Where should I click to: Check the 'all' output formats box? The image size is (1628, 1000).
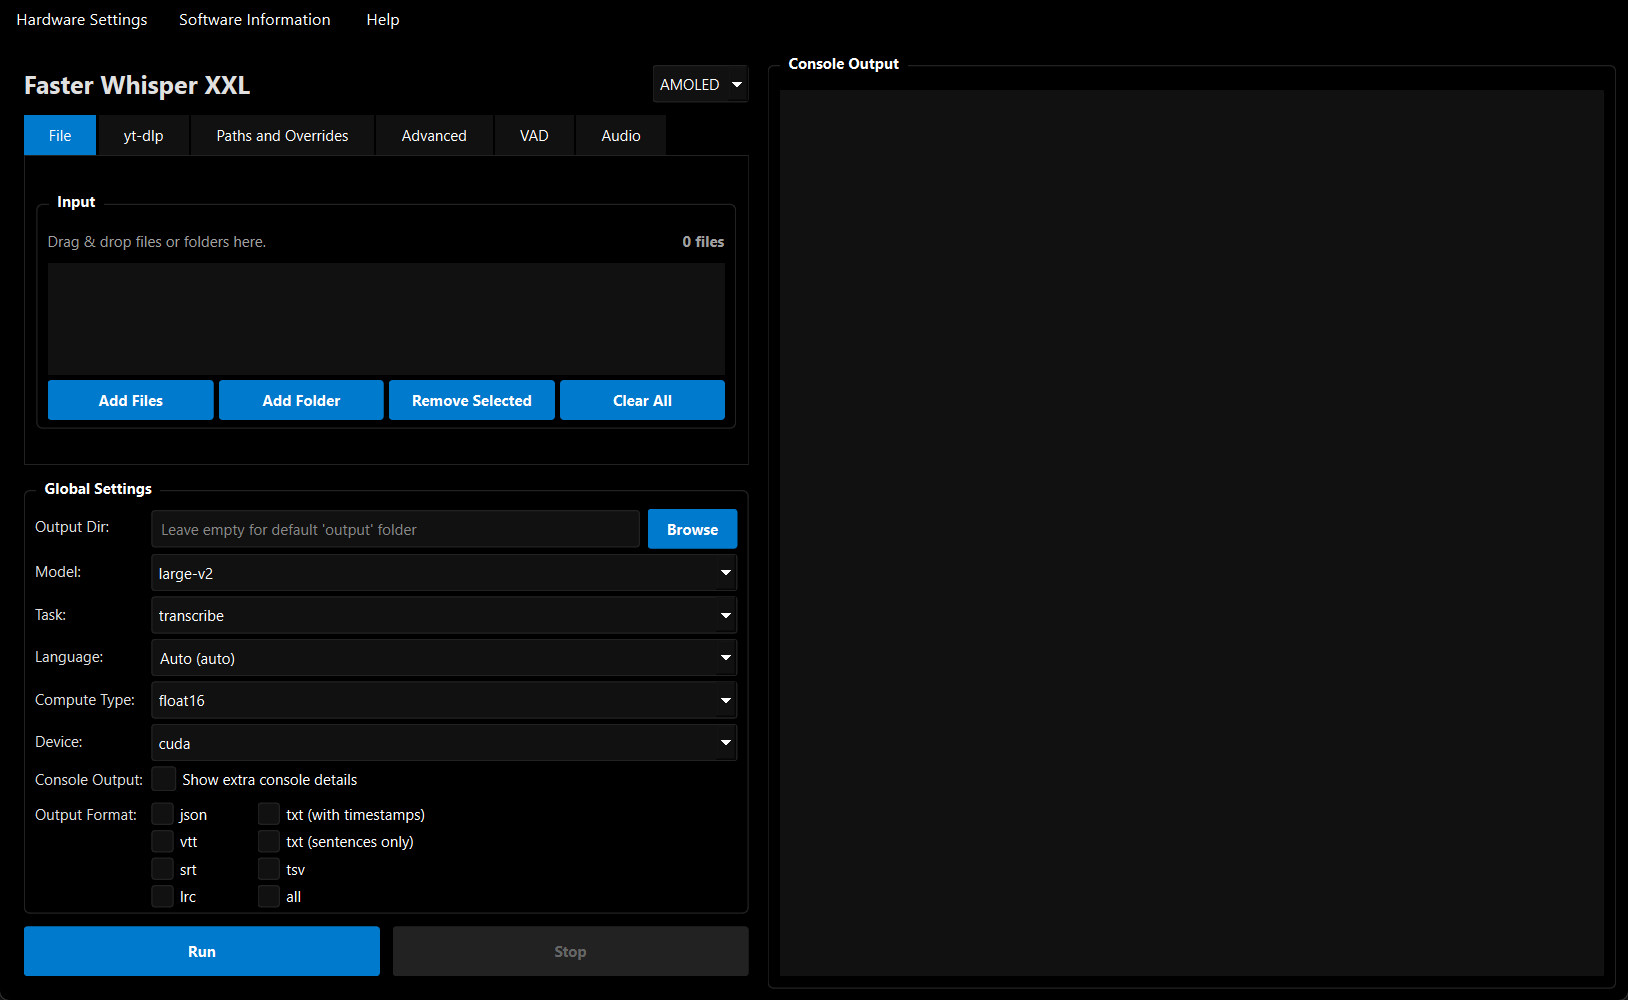coord(269,896)
